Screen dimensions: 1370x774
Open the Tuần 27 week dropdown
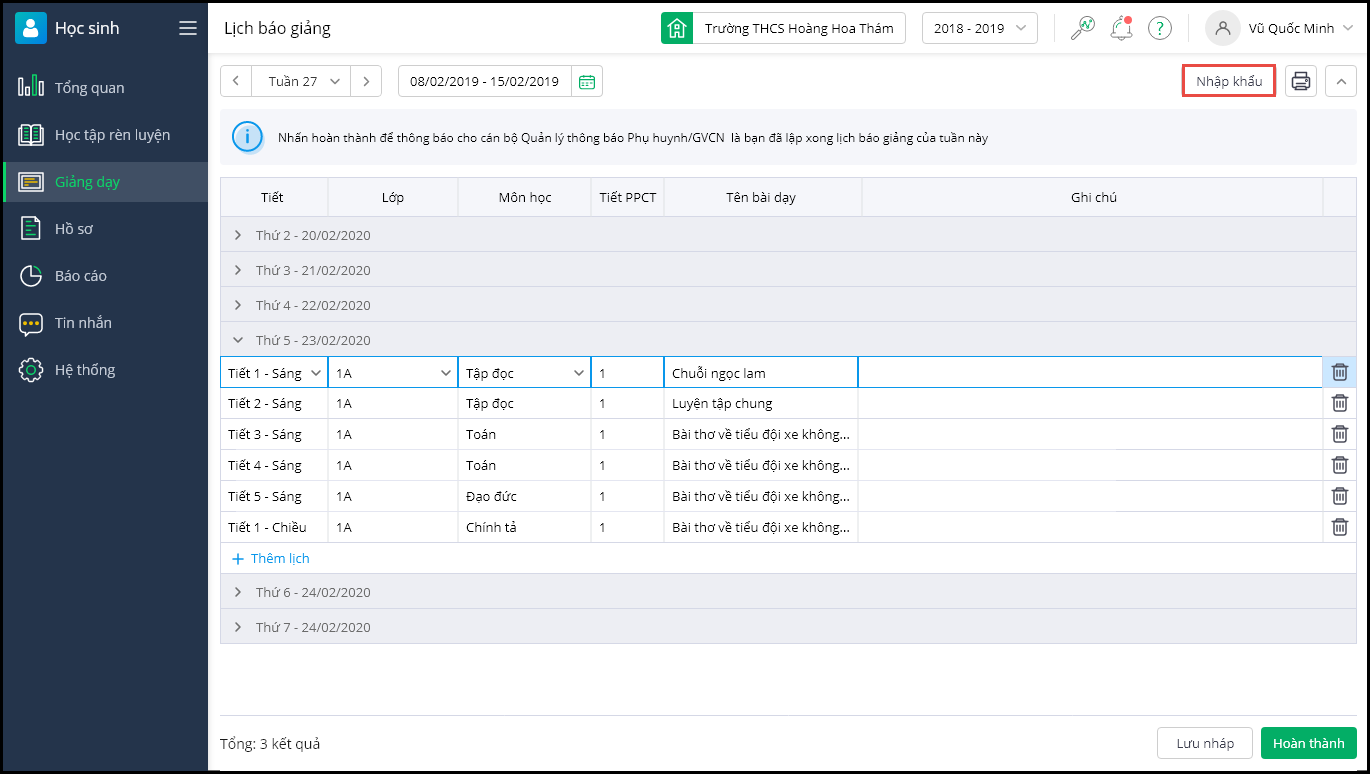tap(303, 81)
